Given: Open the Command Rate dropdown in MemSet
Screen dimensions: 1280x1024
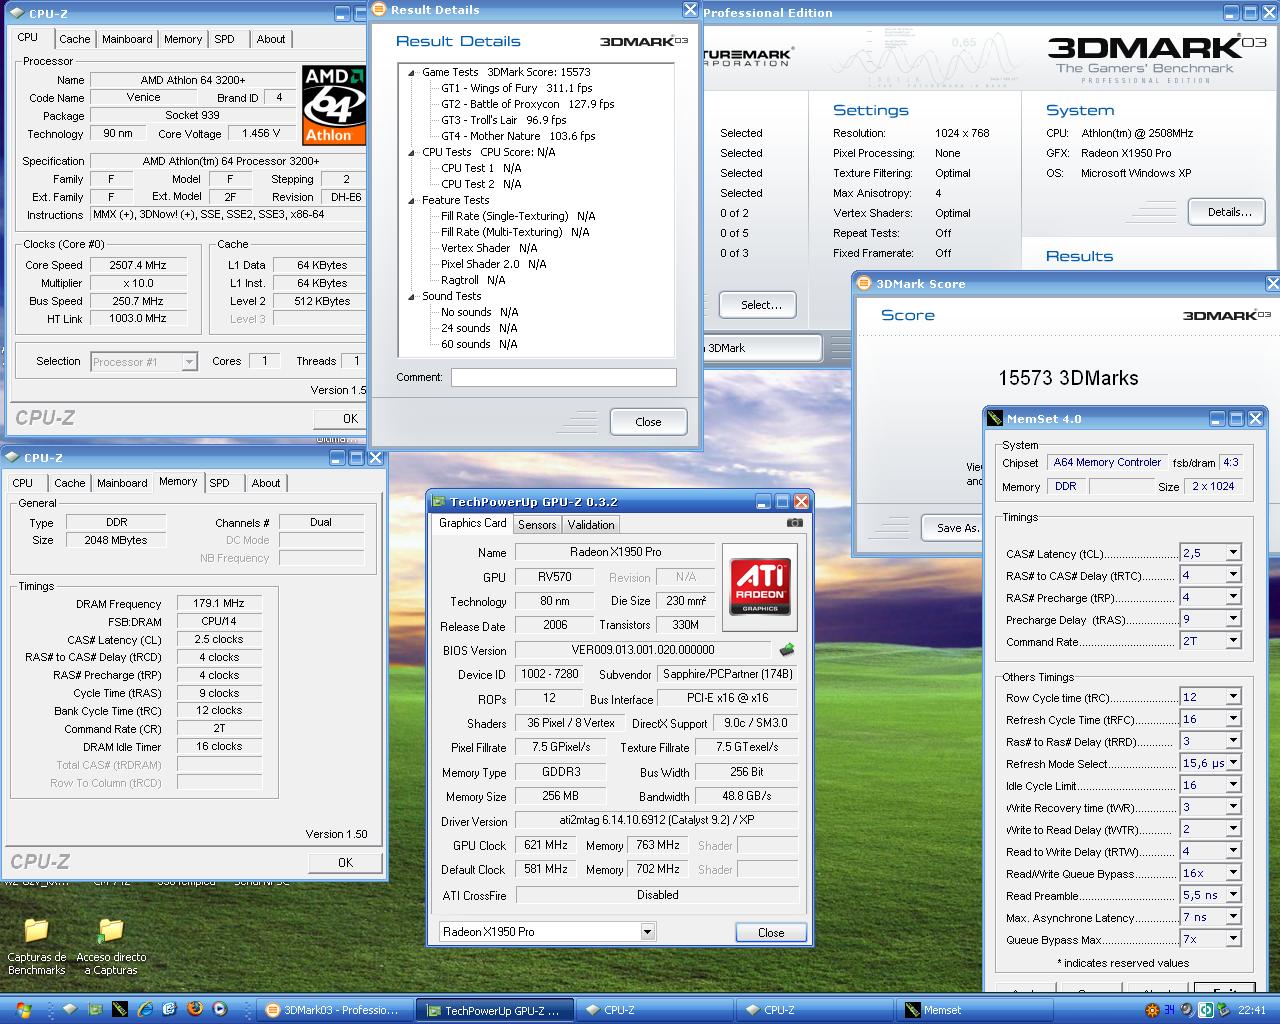Looking at the screenshot, I should pos(1233,641).
